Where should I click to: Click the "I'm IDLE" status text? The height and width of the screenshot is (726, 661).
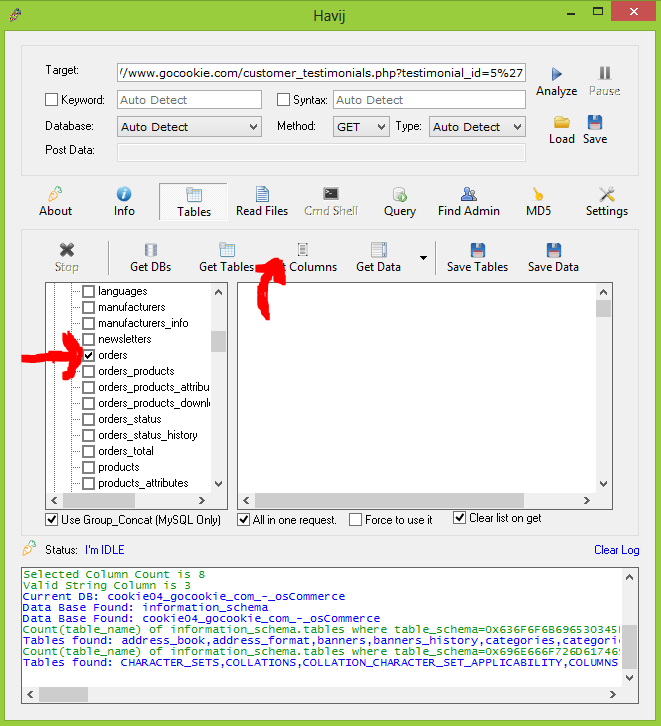105,550
